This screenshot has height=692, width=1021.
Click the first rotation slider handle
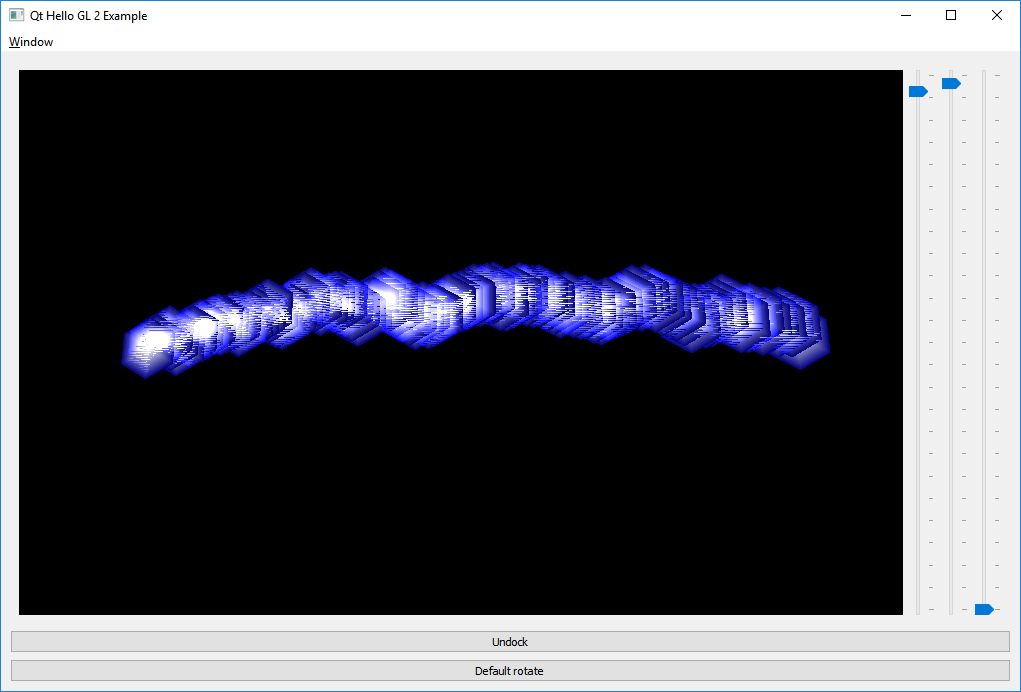point(918,92)
